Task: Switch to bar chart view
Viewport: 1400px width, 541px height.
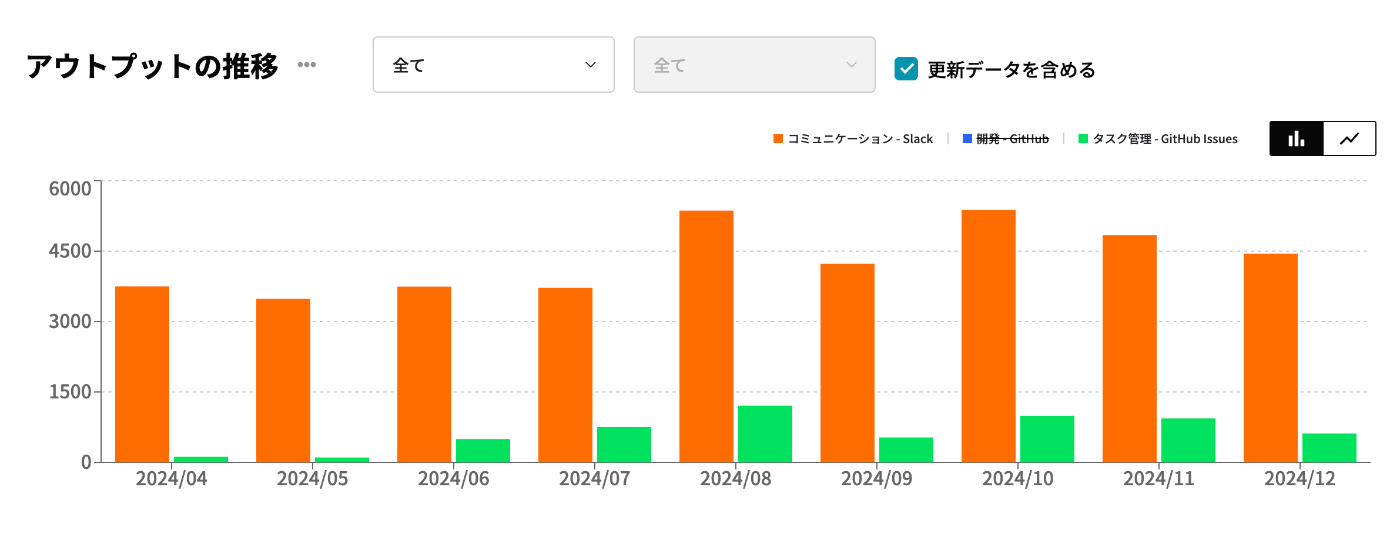Action: [1297, 139]
